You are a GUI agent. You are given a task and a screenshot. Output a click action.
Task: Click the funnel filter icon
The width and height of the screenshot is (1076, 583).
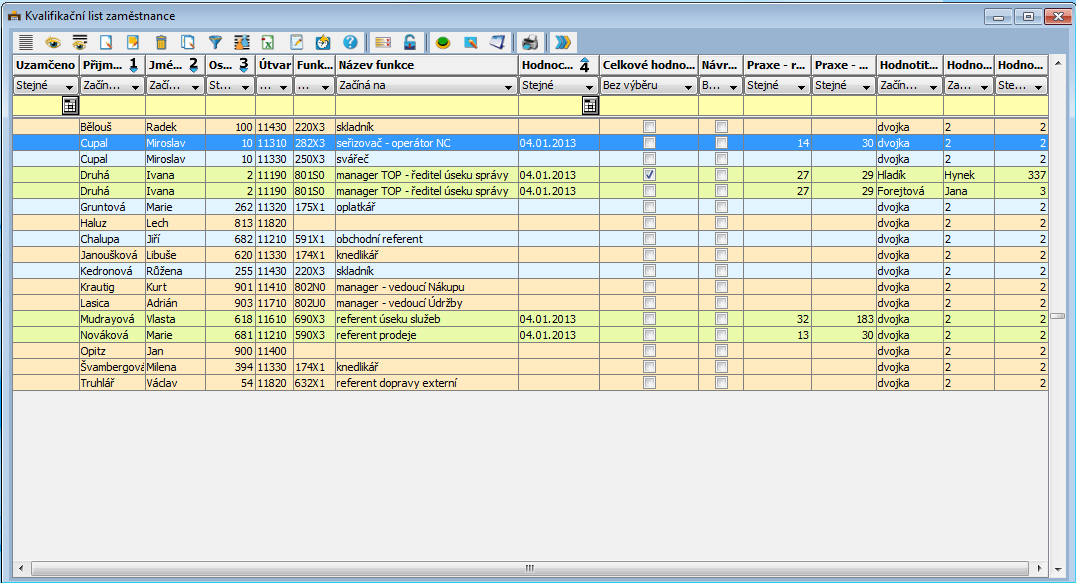click(x=214, y=42)
